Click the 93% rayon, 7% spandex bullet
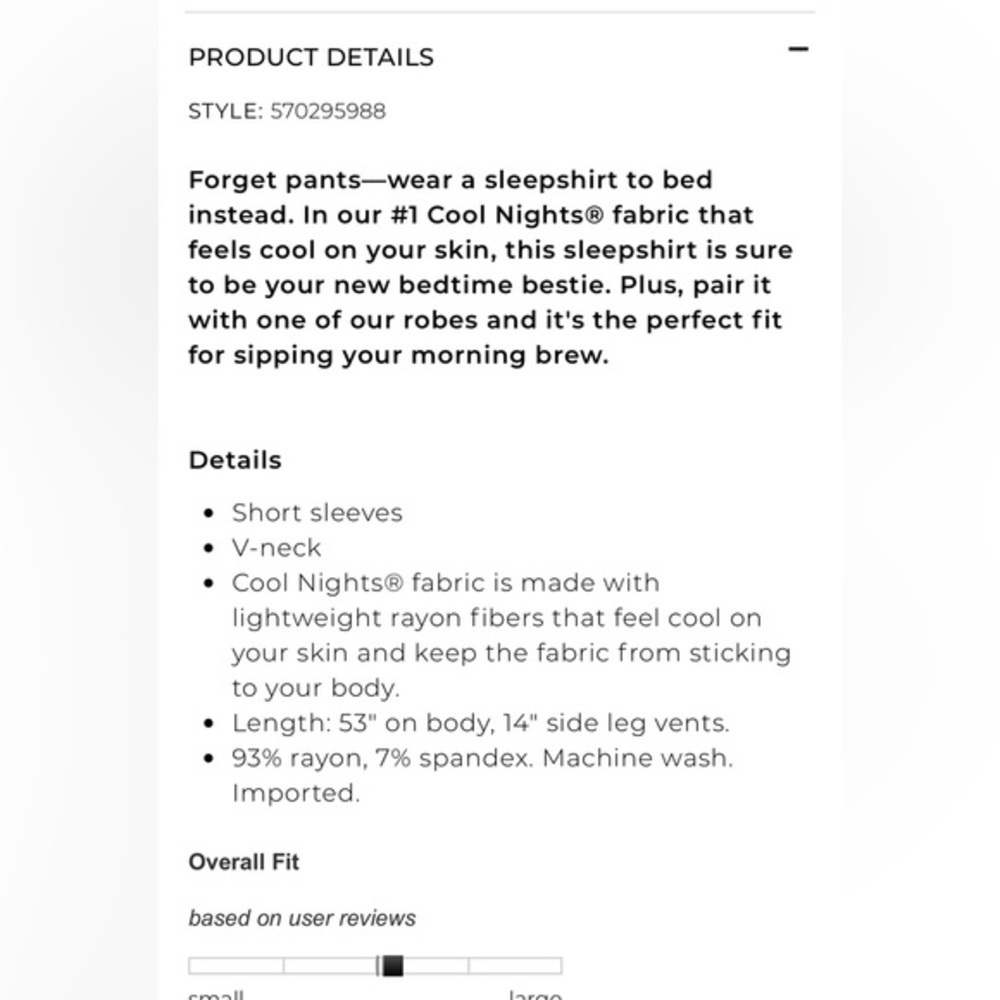 point(483,776)
